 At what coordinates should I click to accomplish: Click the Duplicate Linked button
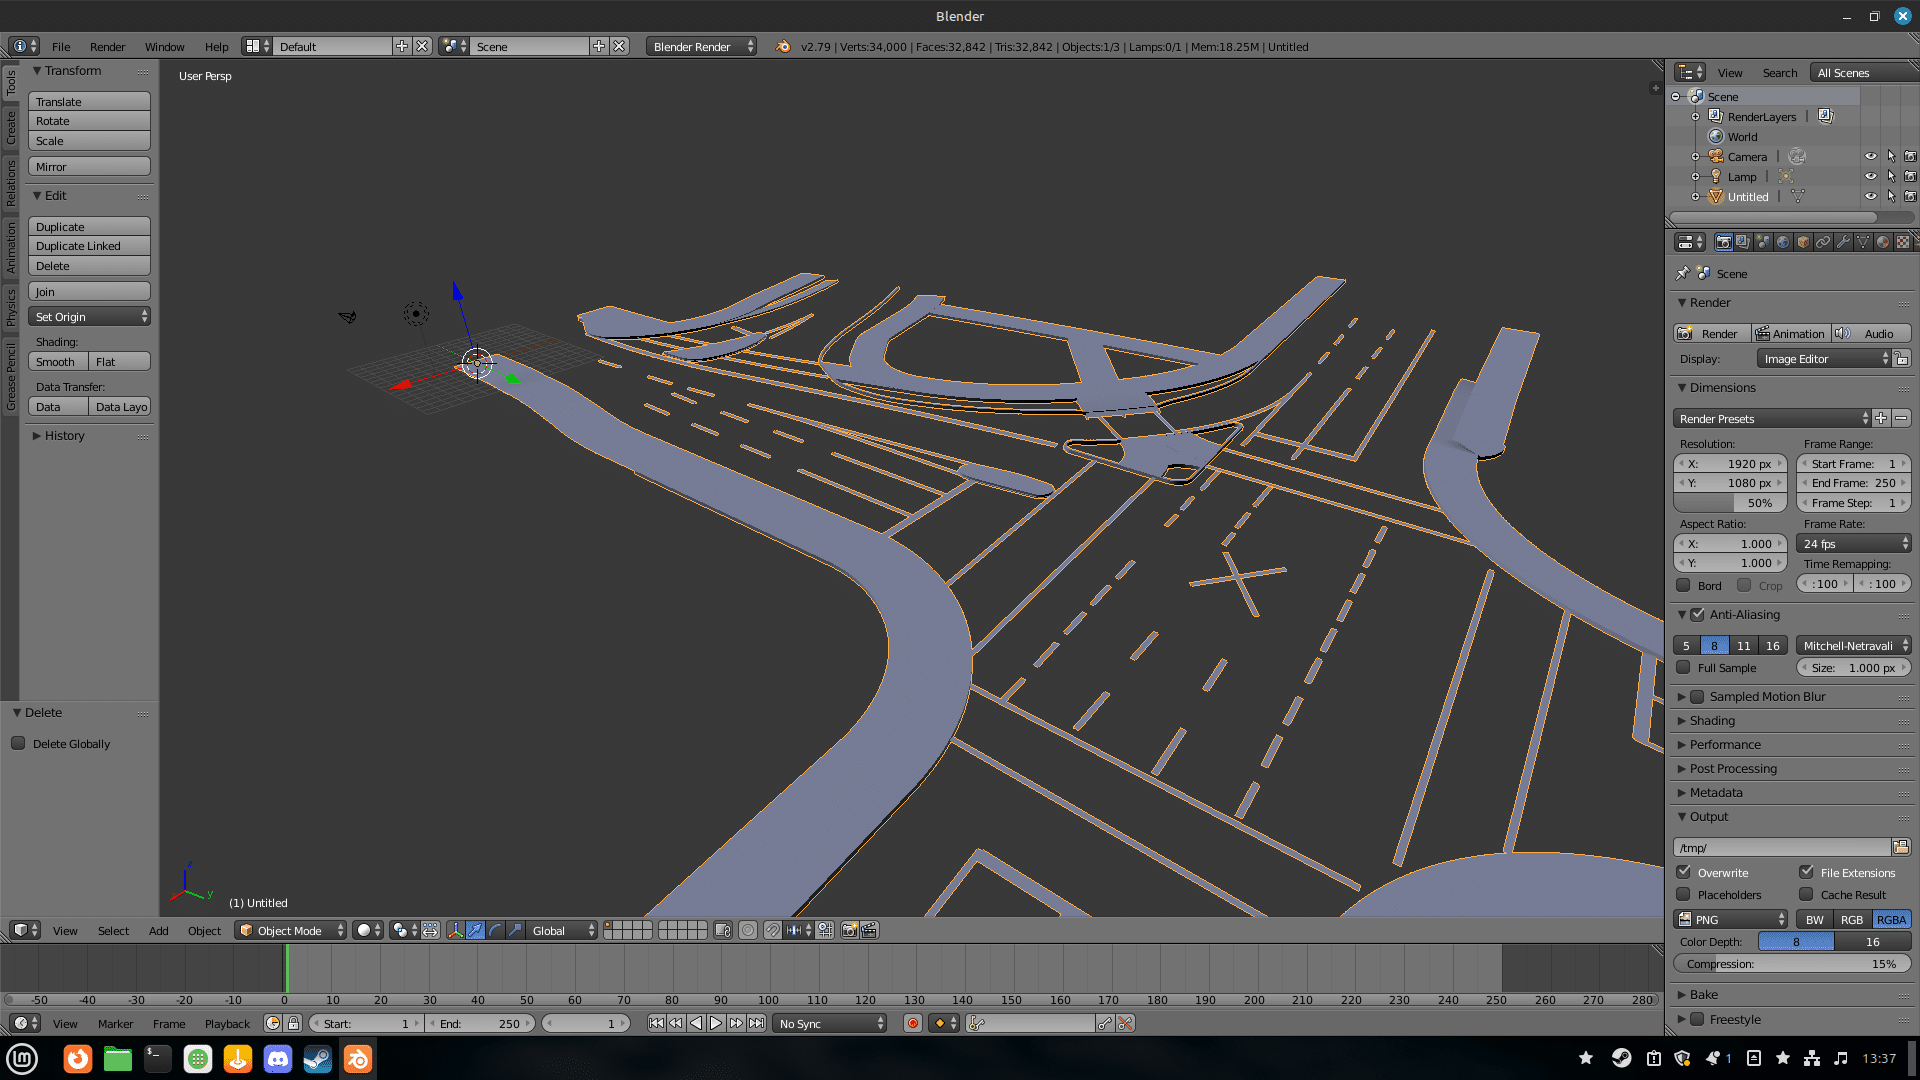90,246
